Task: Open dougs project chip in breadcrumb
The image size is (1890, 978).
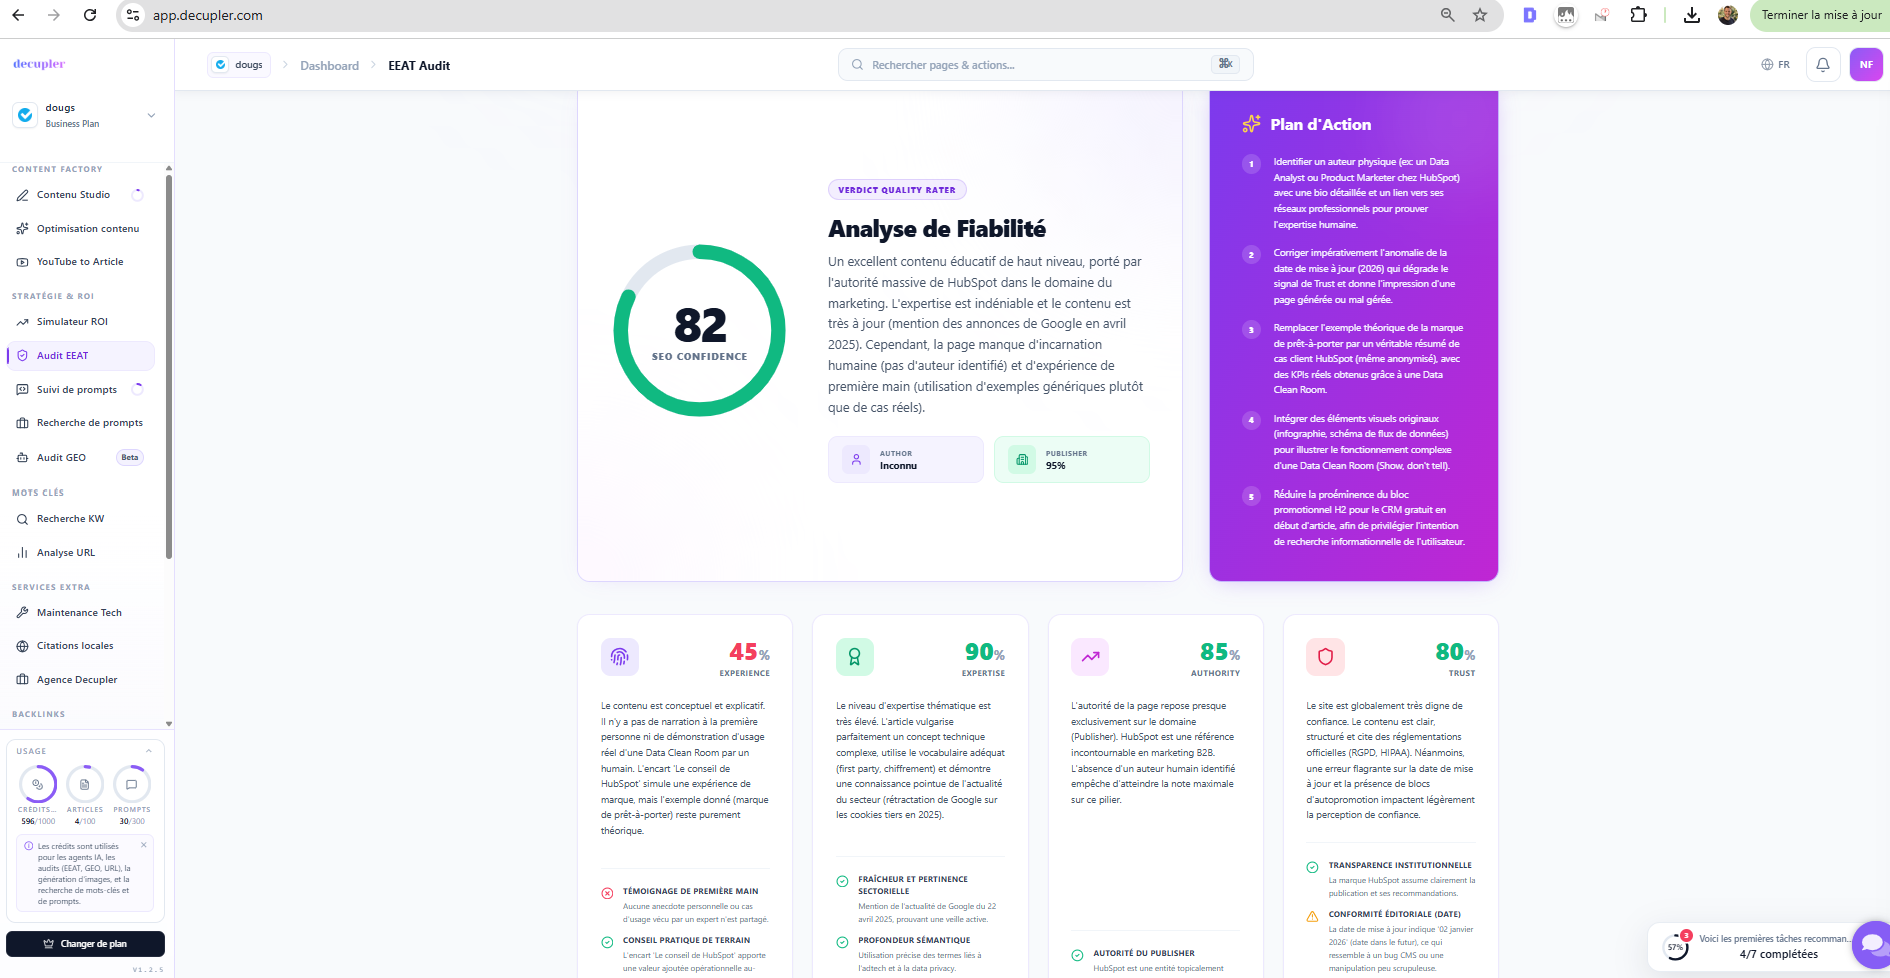Action: click(239, 65)
